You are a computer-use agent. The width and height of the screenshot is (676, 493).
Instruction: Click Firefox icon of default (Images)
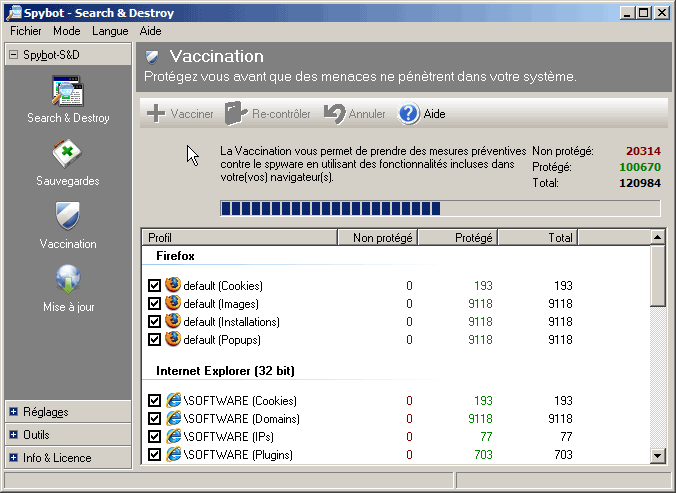(x=173, y=303)
